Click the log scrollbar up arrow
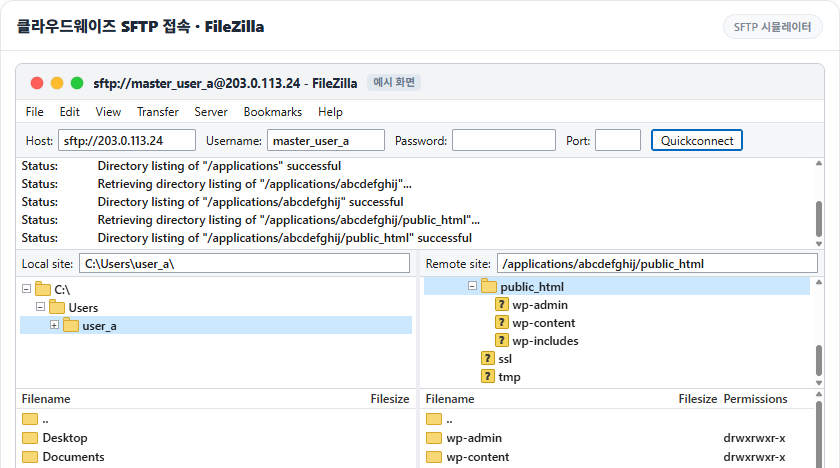This screenshot has width=840, height=468. (x=819, y=163)
